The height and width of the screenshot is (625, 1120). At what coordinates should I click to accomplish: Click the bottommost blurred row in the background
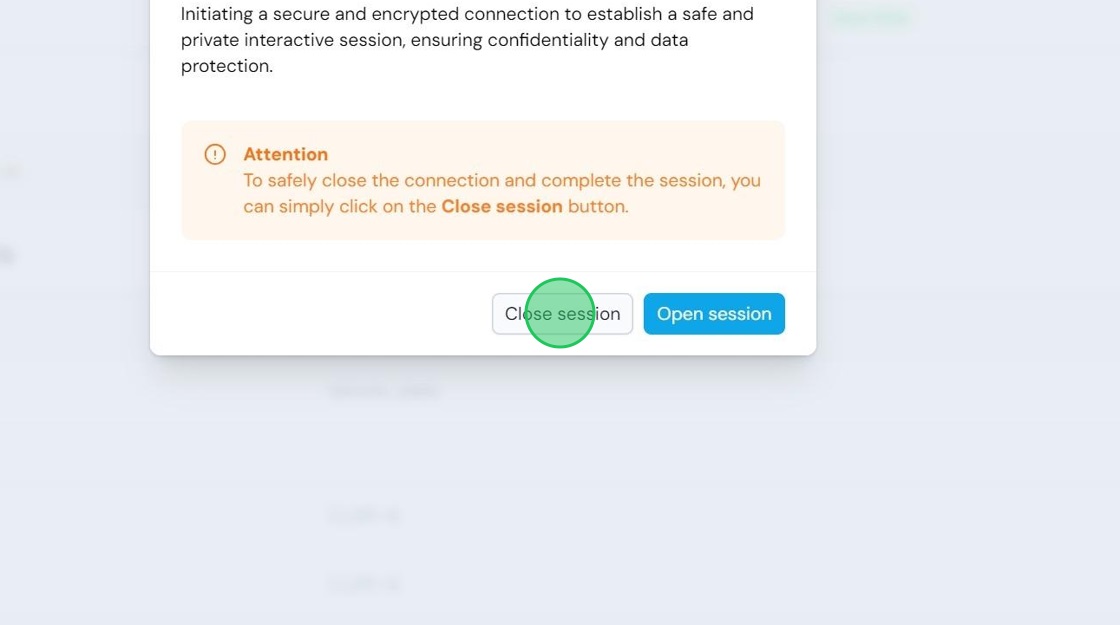[x=364, y=584]
